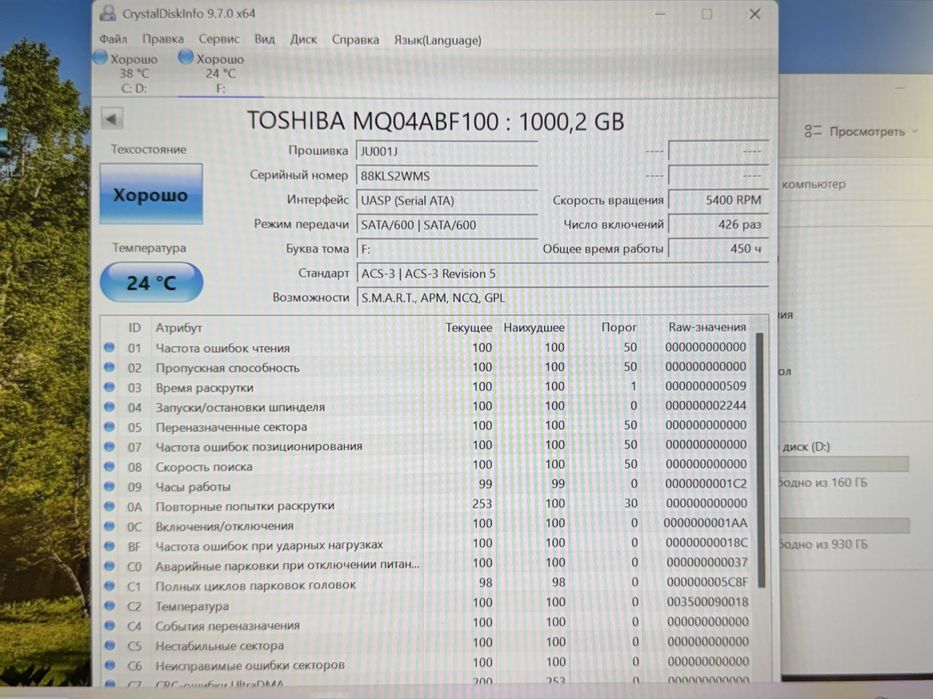Open the Язык(Language) menu
Screen dimensions: 933x699
[438, 40]
